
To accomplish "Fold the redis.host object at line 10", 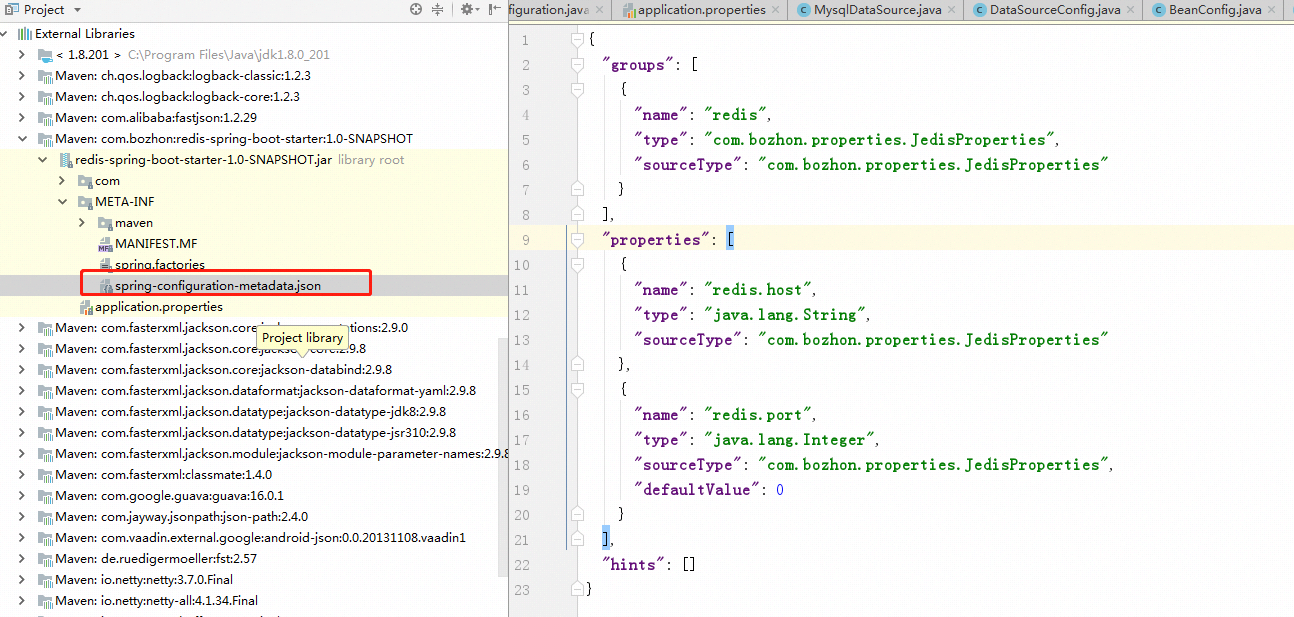I will click(576, 264).
